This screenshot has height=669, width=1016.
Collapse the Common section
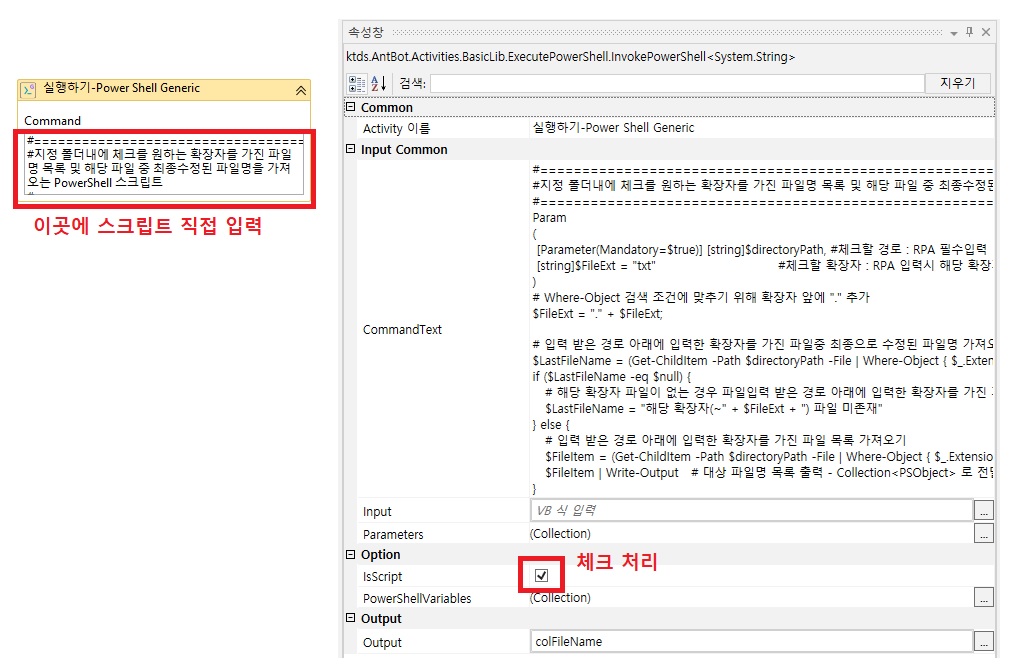(x=350, y=108)
